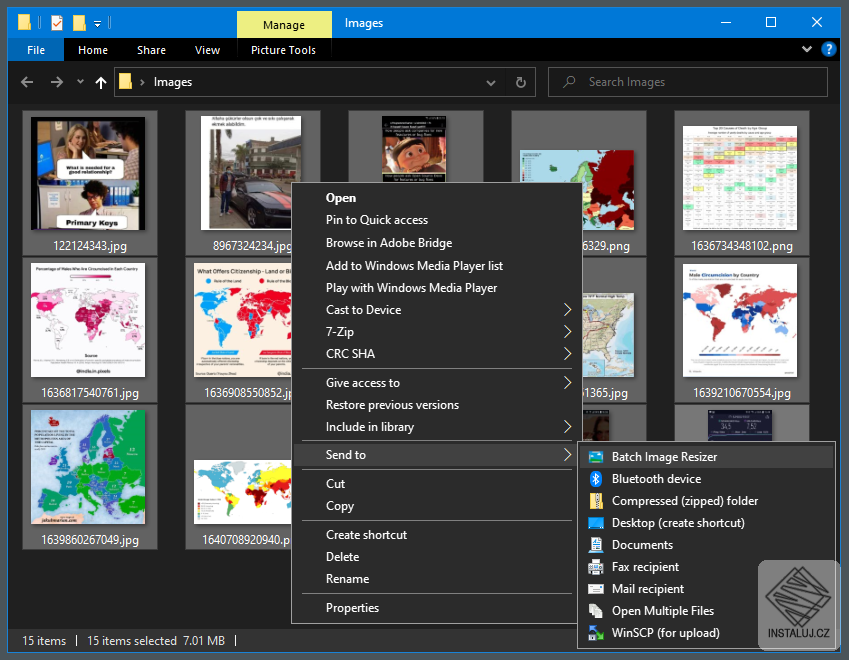
Task: Refresh the Images folder view
Action: click(520, 82)
